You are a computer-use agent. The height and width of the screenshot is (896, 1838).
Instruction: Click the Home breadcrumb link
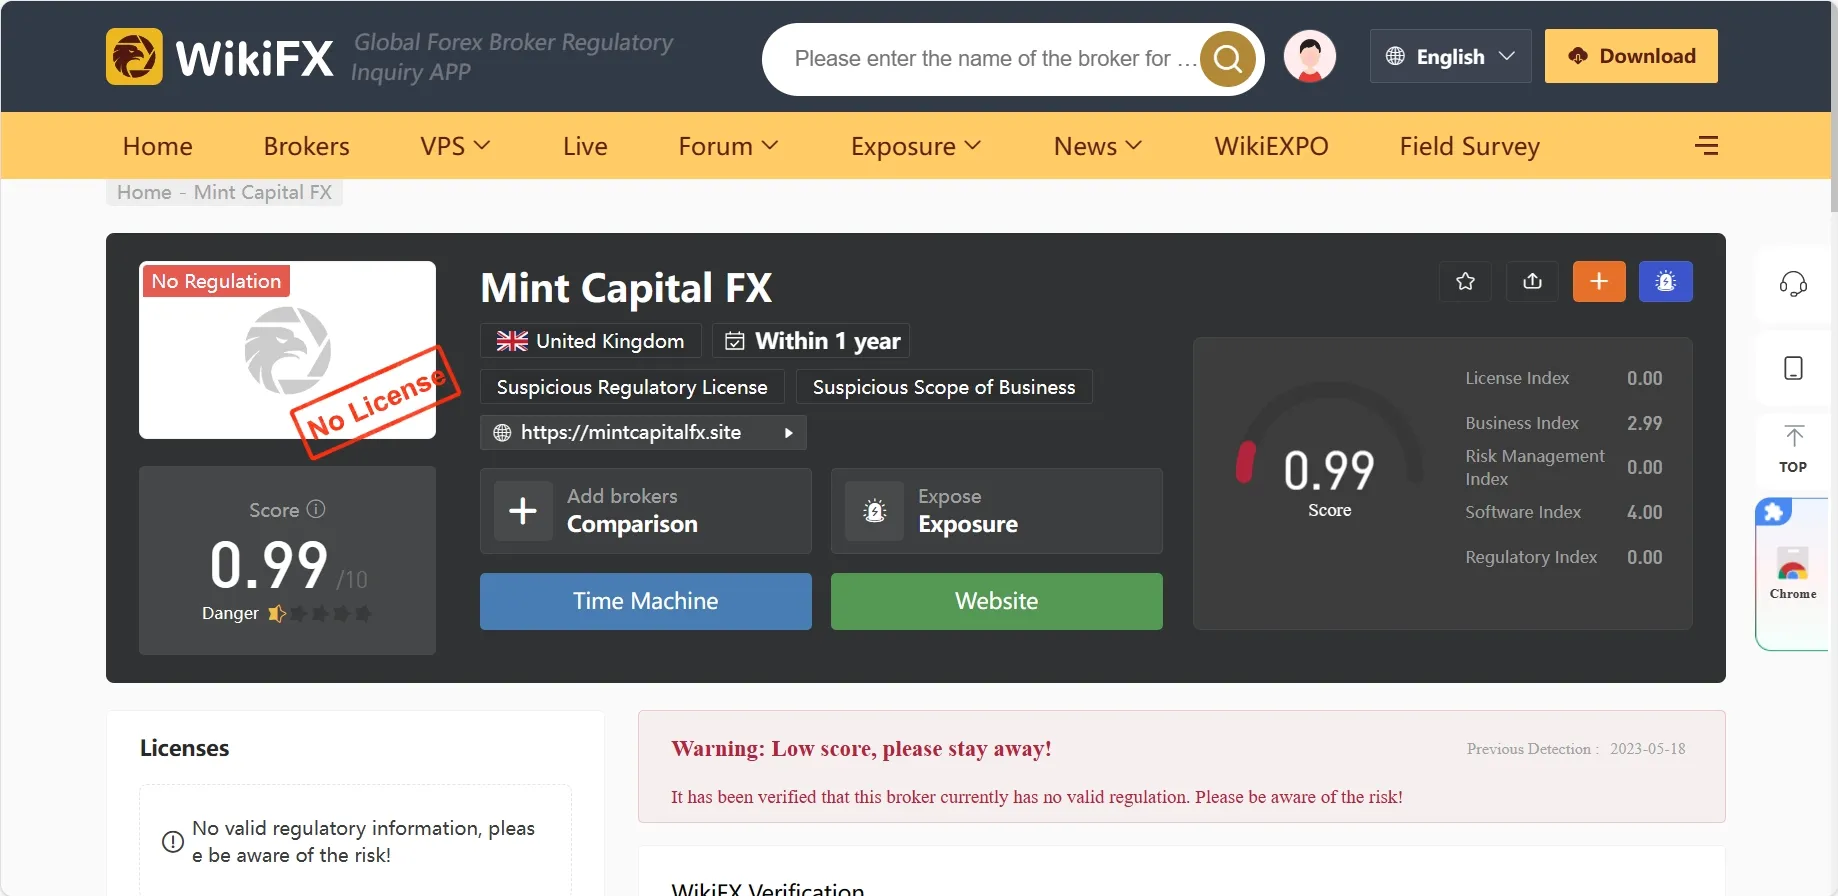point(144,192)
